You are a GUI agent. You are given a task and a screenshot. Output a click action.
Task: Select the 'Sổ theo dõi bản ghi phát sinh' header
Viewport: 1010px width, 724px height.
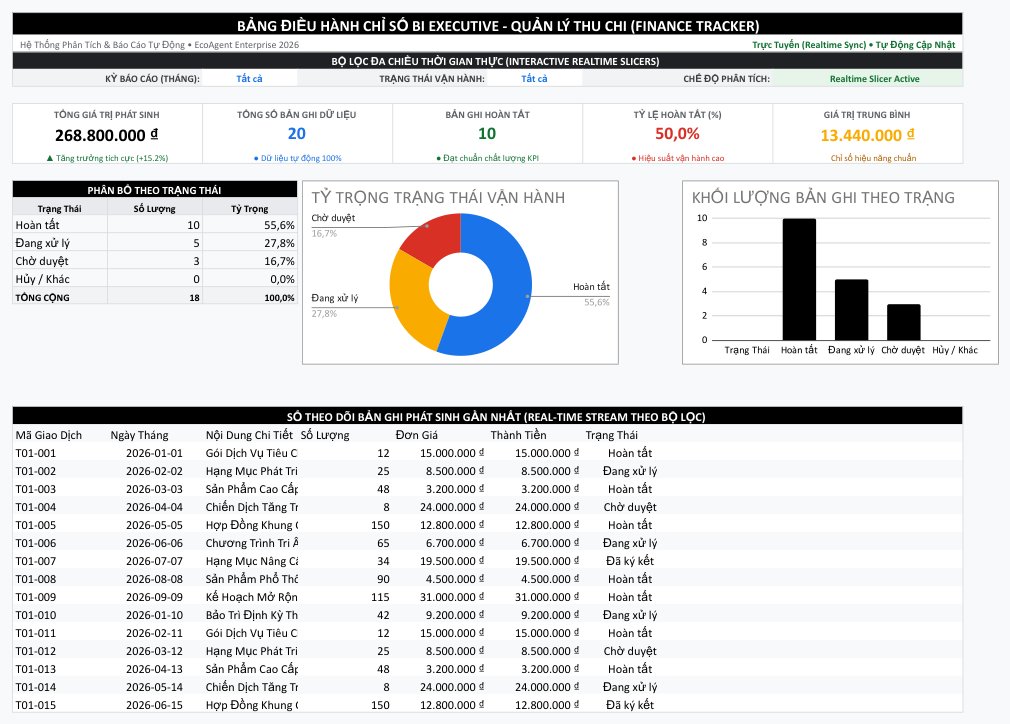488,416
